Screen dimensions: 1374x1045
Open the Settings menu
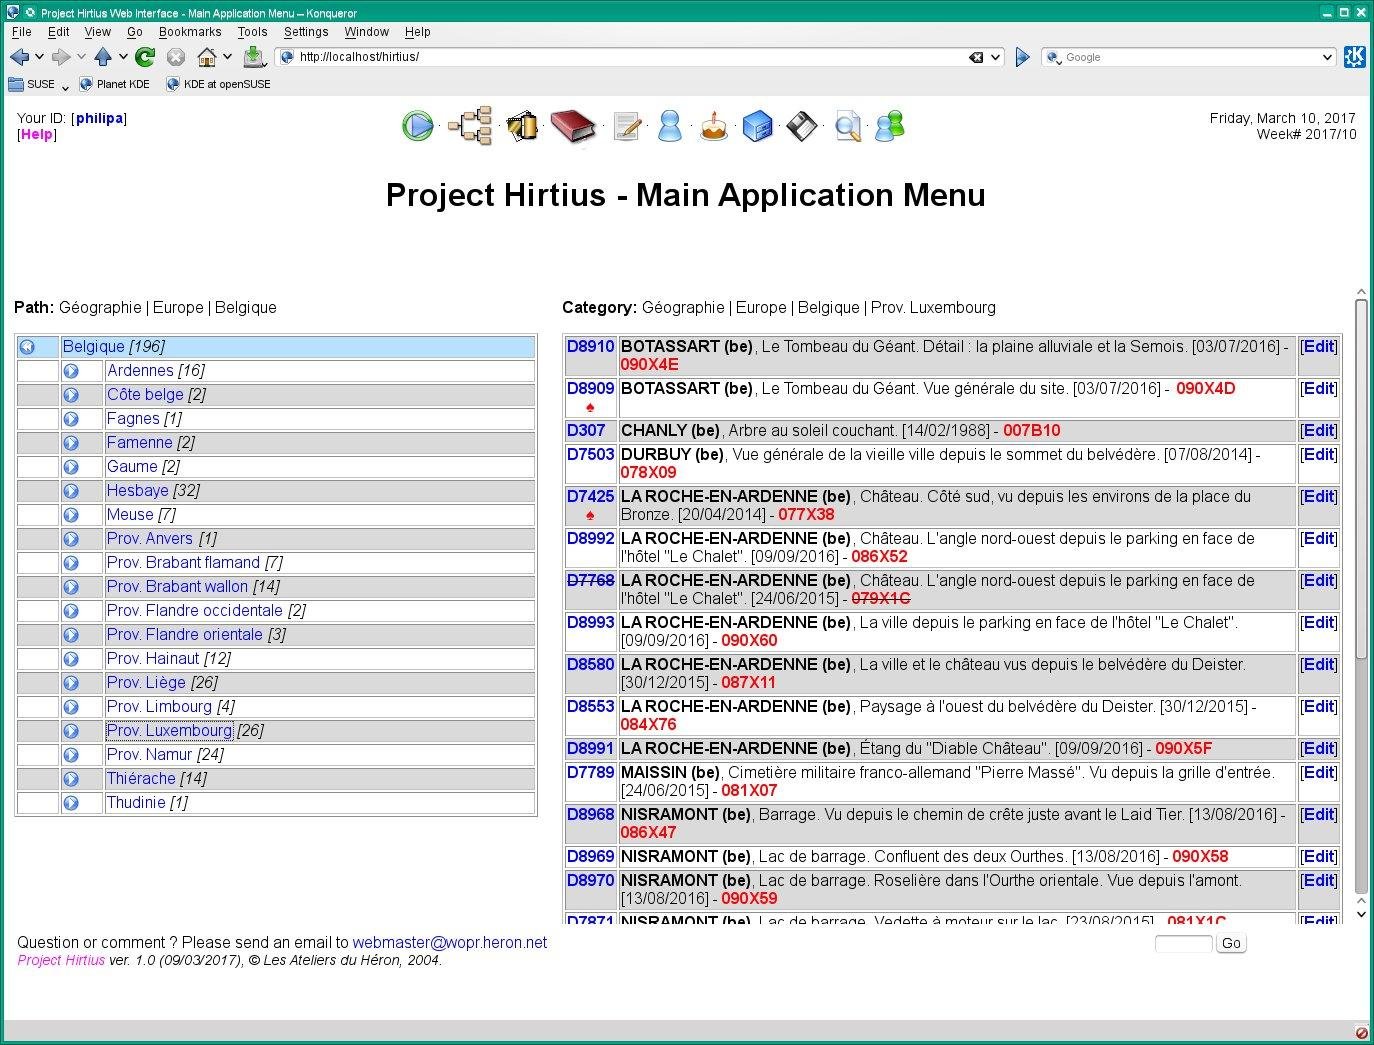click(x=306, y=31)
